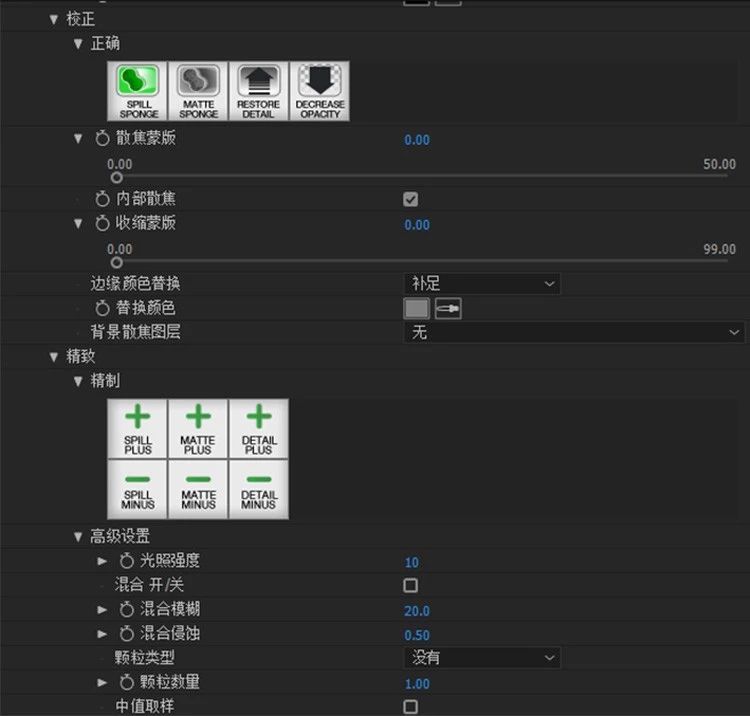
Task: Collapse the 高级设置 section
Action: [x=78, y=537]
